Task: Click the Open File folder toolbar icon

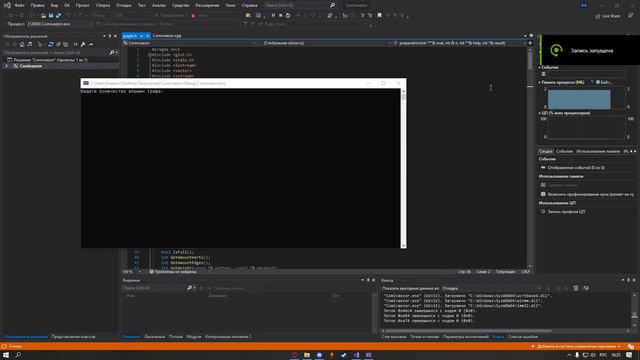Action: [x=43, y=16]
